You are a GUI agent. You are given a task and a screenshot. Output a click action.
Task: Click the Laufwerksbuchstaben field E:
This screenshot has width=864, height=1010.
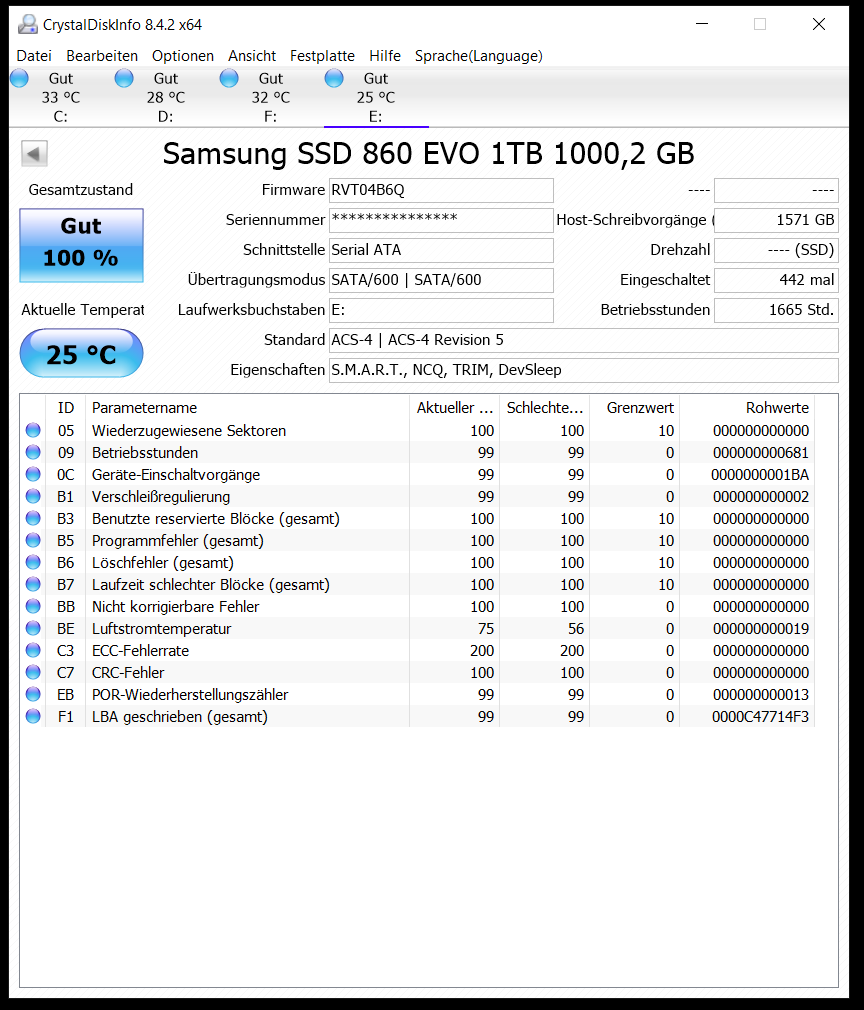(x=441, y=310)
